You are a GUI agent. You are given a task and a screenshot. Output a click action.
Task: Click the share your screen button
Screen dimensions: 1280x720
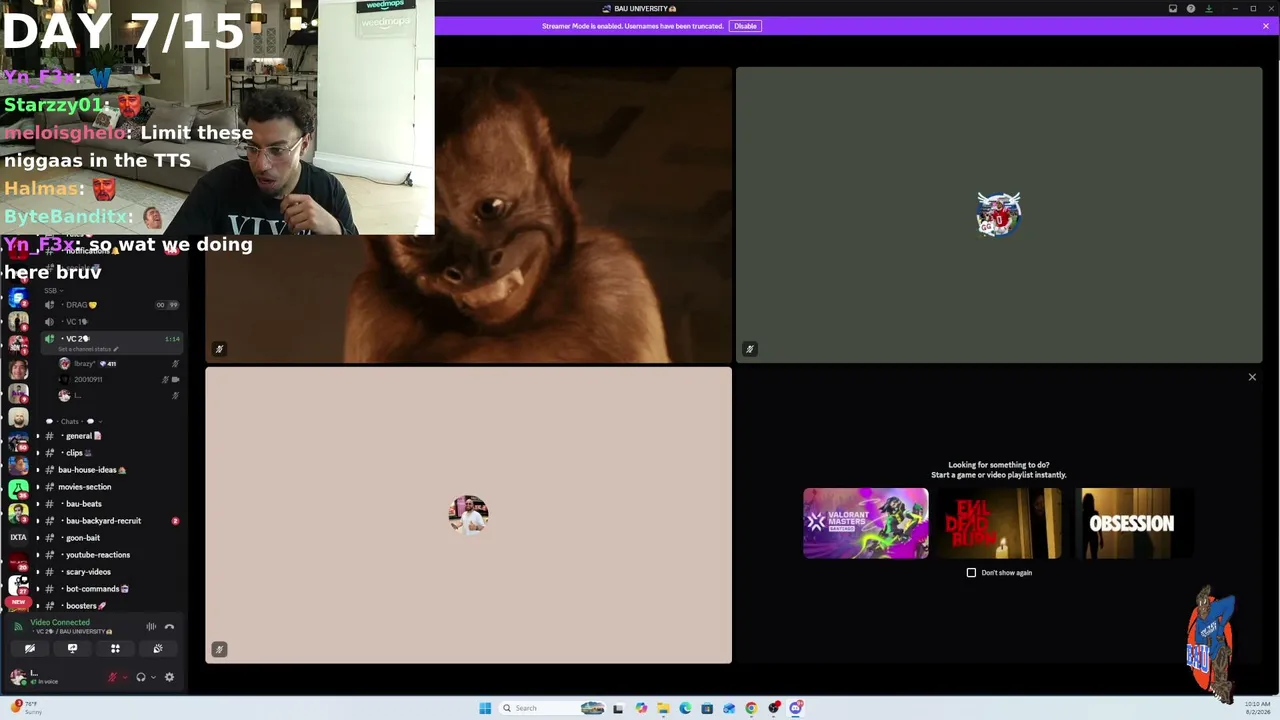pos(72,649)
